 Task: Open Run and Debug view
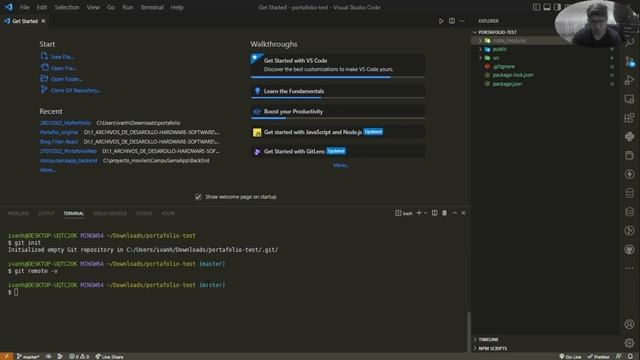pyautogui.click(x=629, y=80)
